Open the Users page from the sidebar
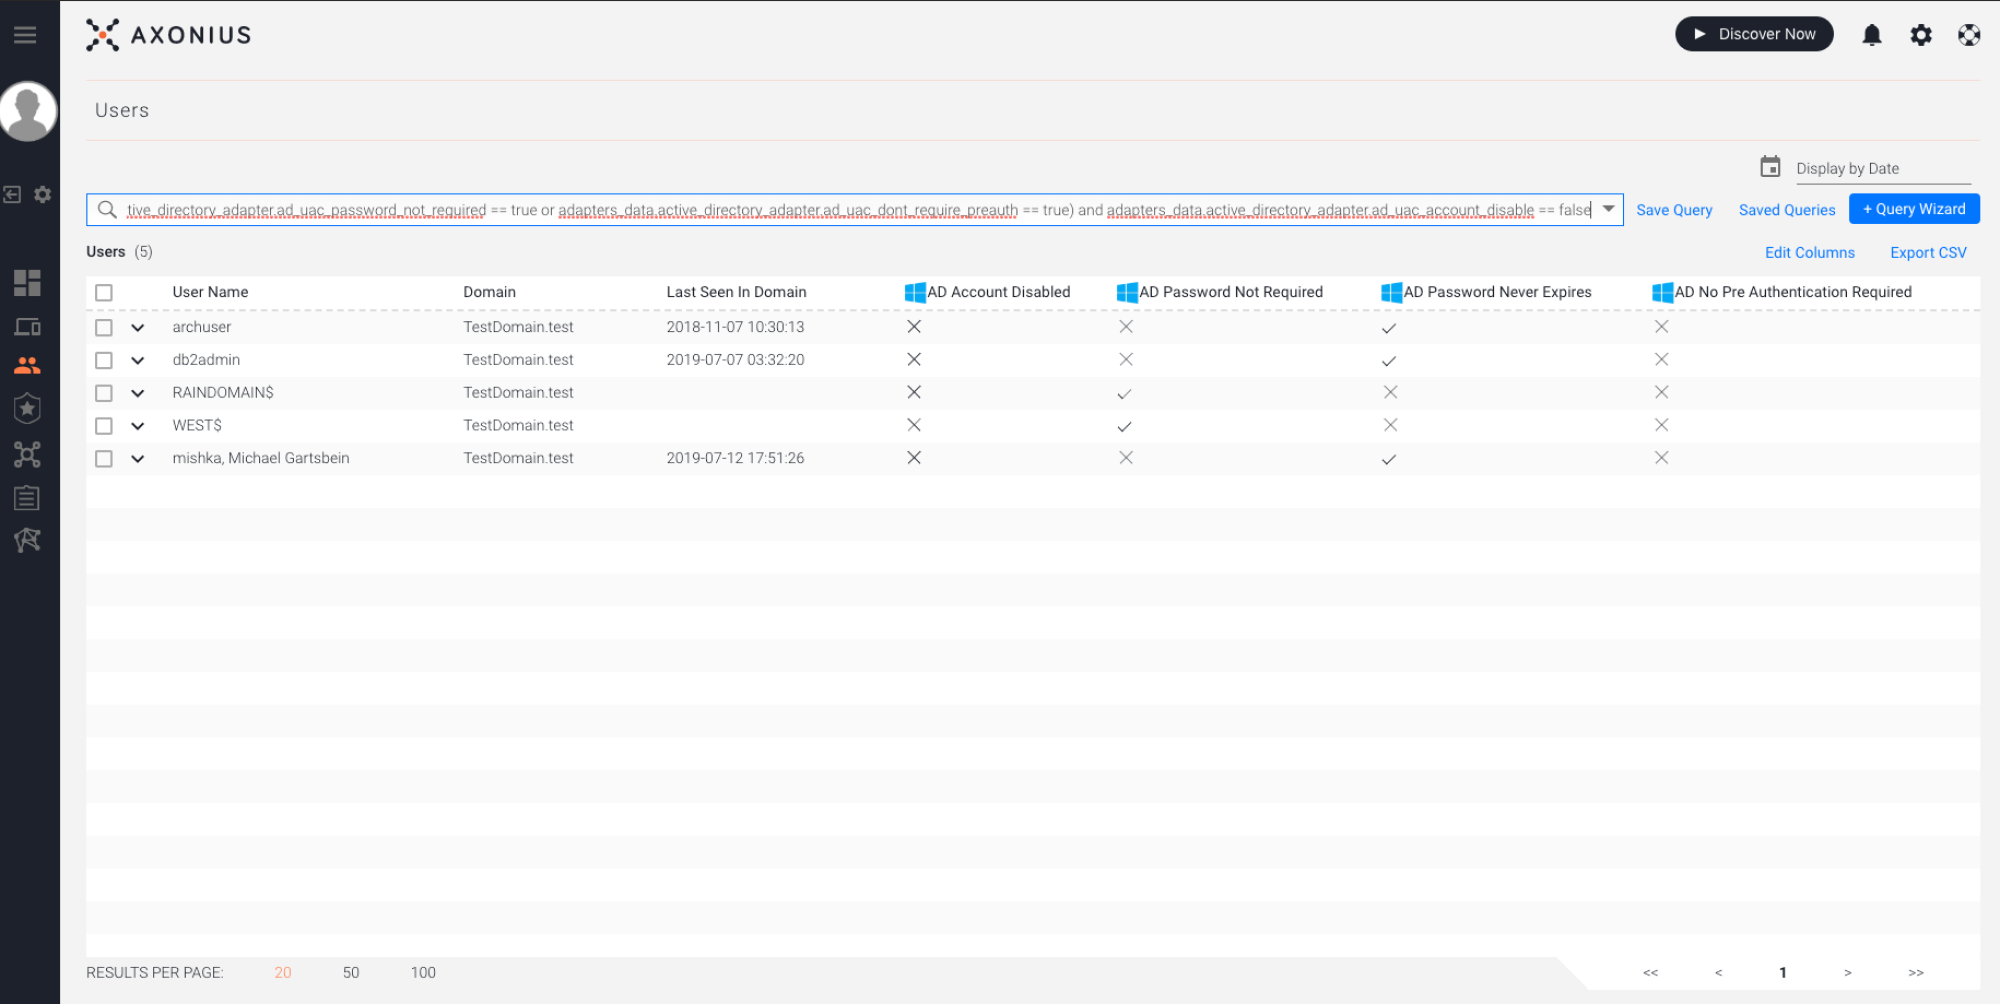 [x=27, y=366]
